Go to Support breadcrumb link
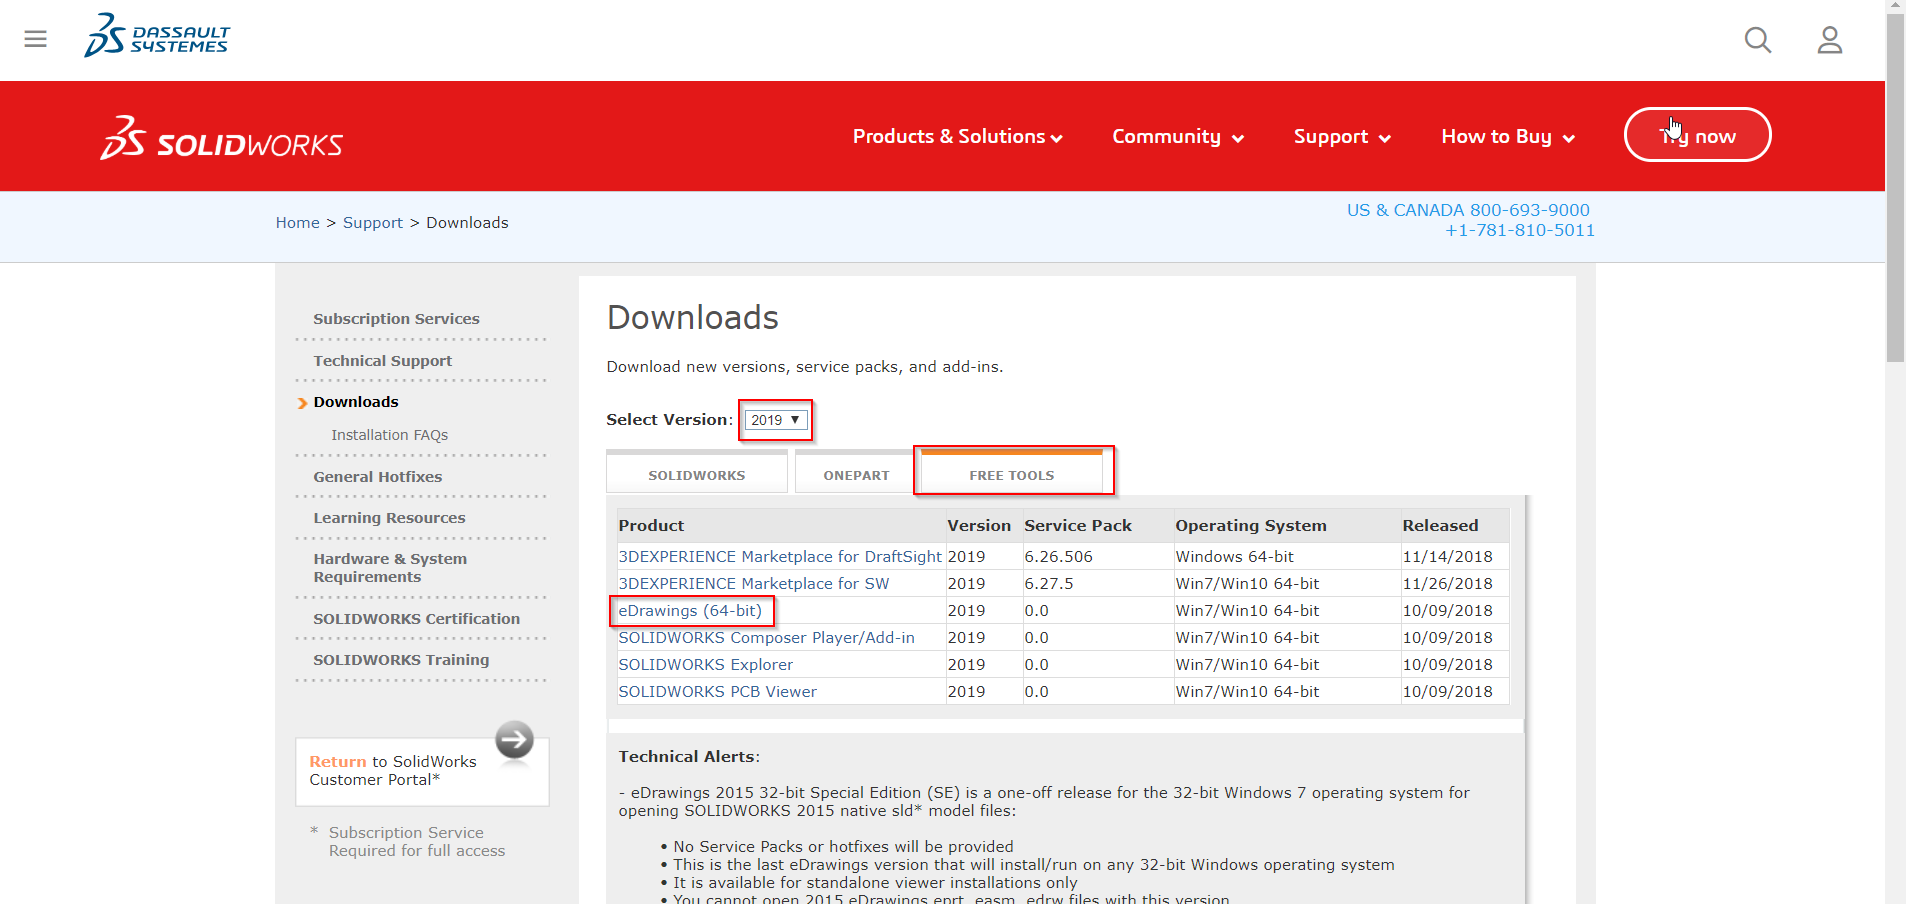 372,223
